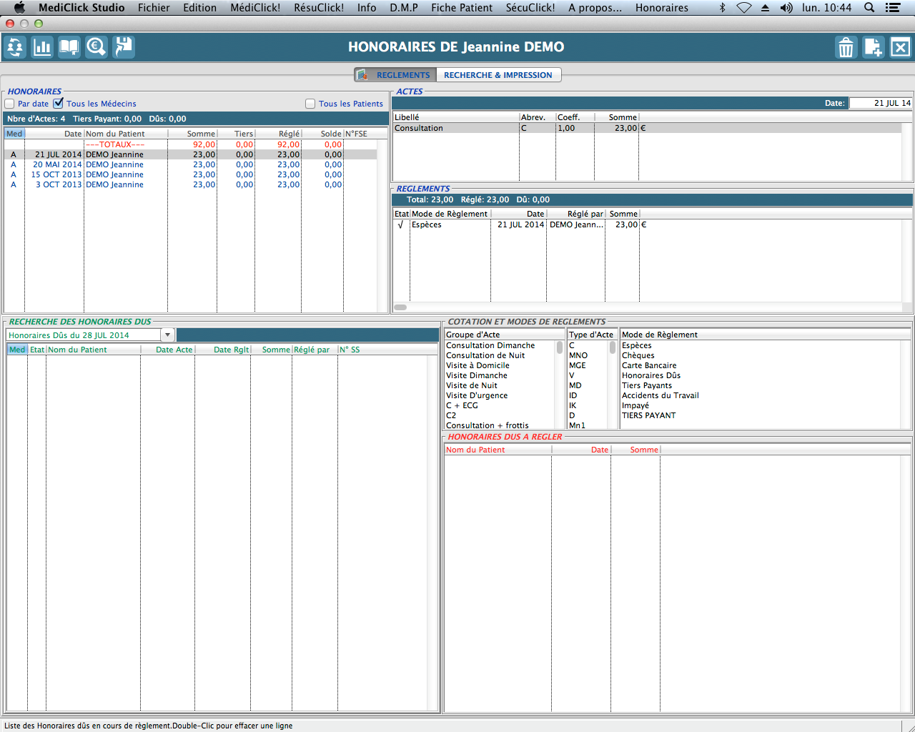This screenshot has width=915, height=732.
Task: Click the euro magnifier search icon
Action: click(96, 47)
